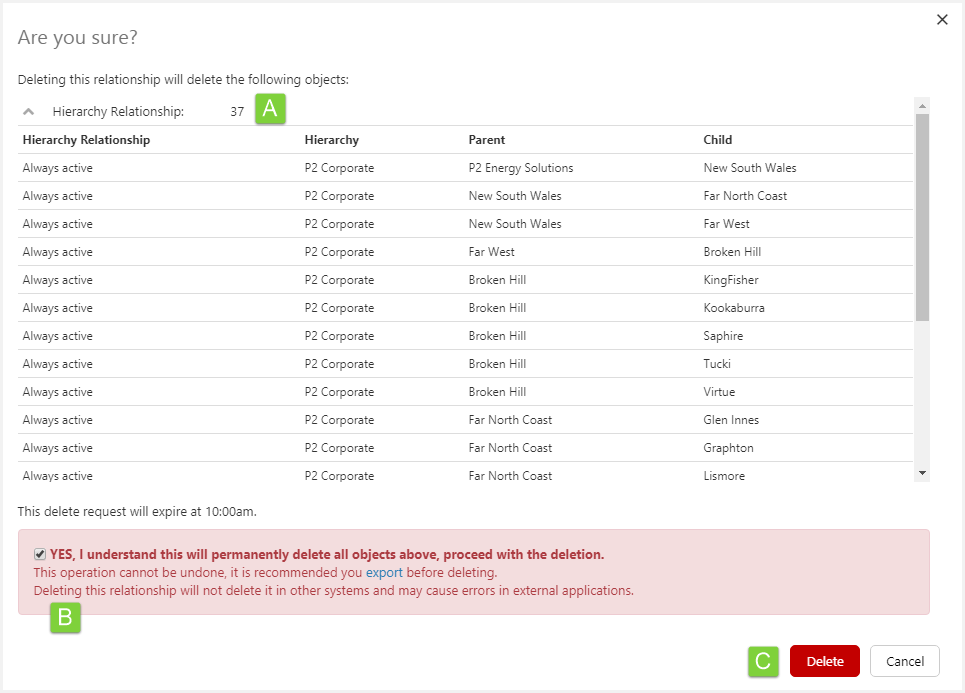This screenshot has width=965, height=693.
Task: Click the Child column header
Action: click(x=718, y=140)
